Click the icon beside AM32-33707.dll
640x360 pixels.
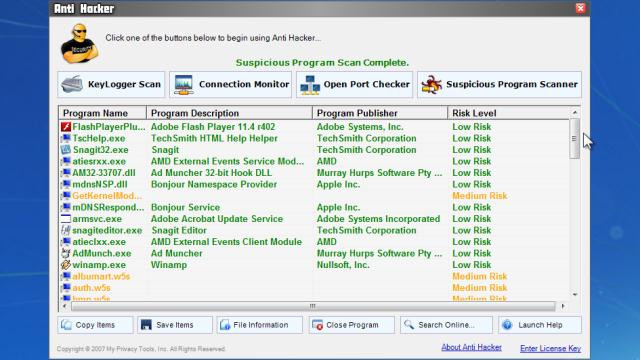pyautogui.click(x=66, y=173)
